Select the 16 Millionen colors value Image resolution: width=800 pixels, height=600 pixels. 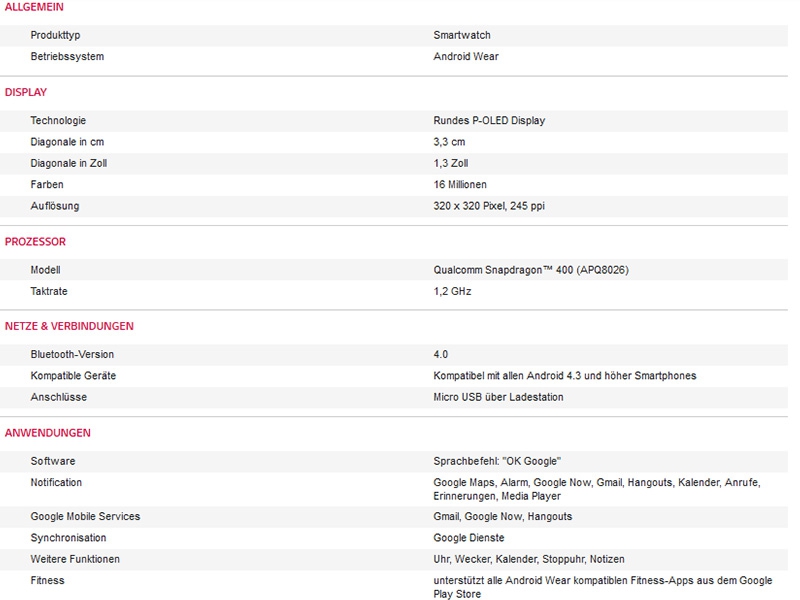click(x=460, y=185)
